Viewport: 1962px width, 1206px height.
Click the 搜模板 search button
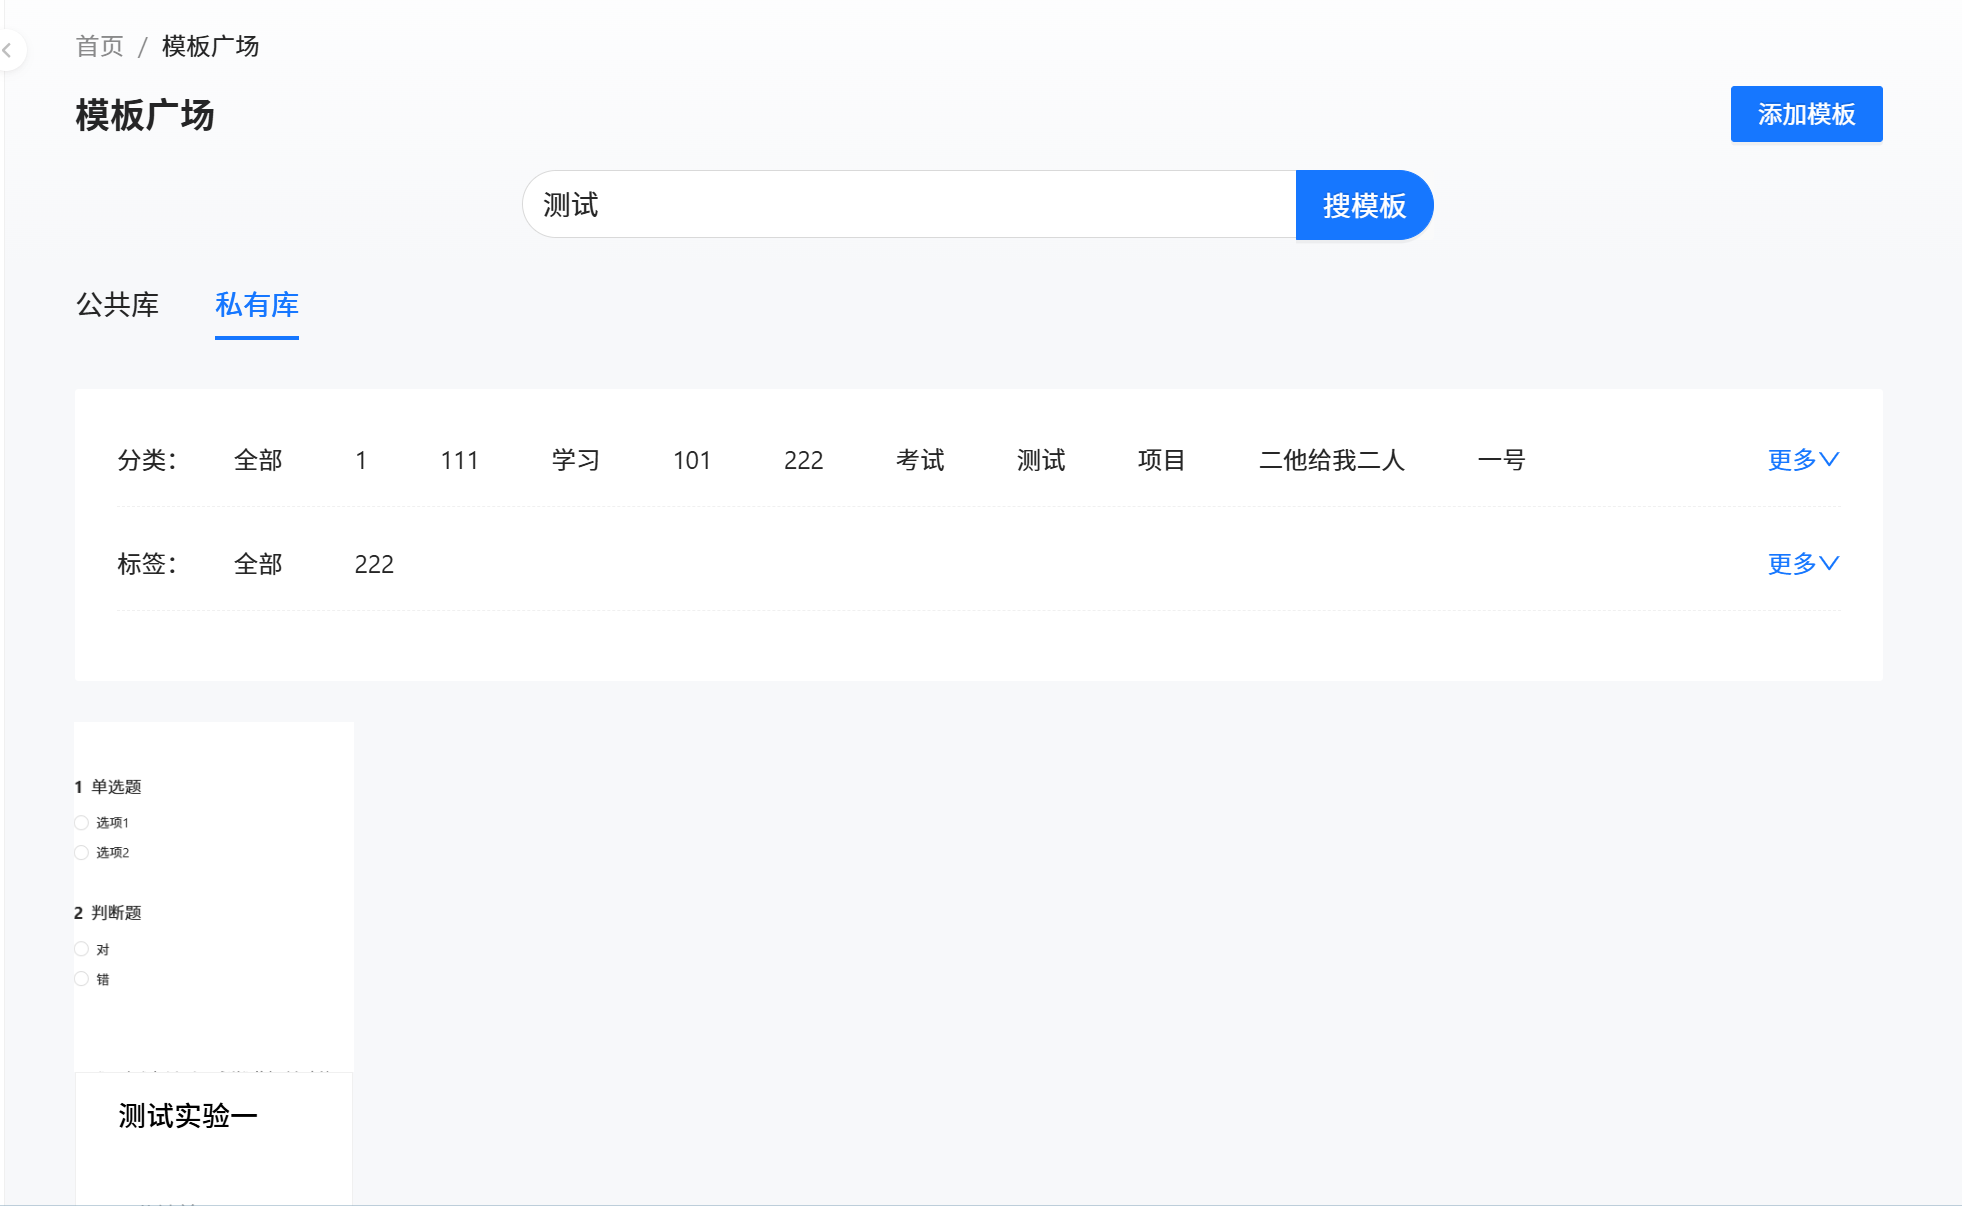1364,205
